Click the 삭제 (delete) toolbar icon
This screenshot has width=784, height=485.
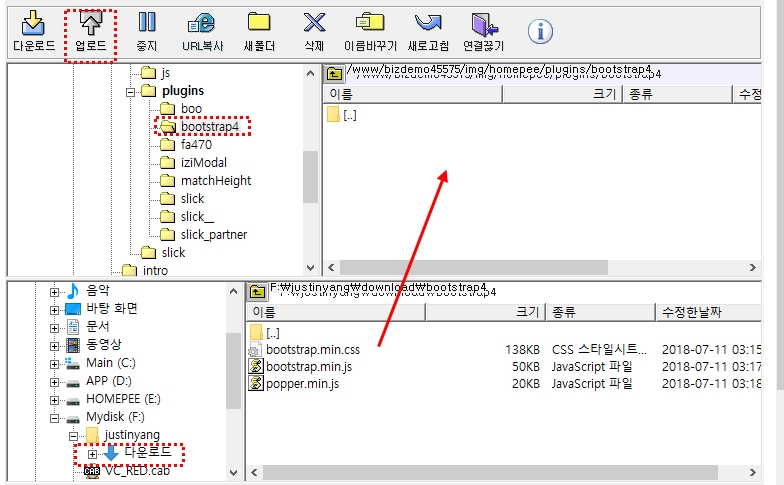coord(314,32)
